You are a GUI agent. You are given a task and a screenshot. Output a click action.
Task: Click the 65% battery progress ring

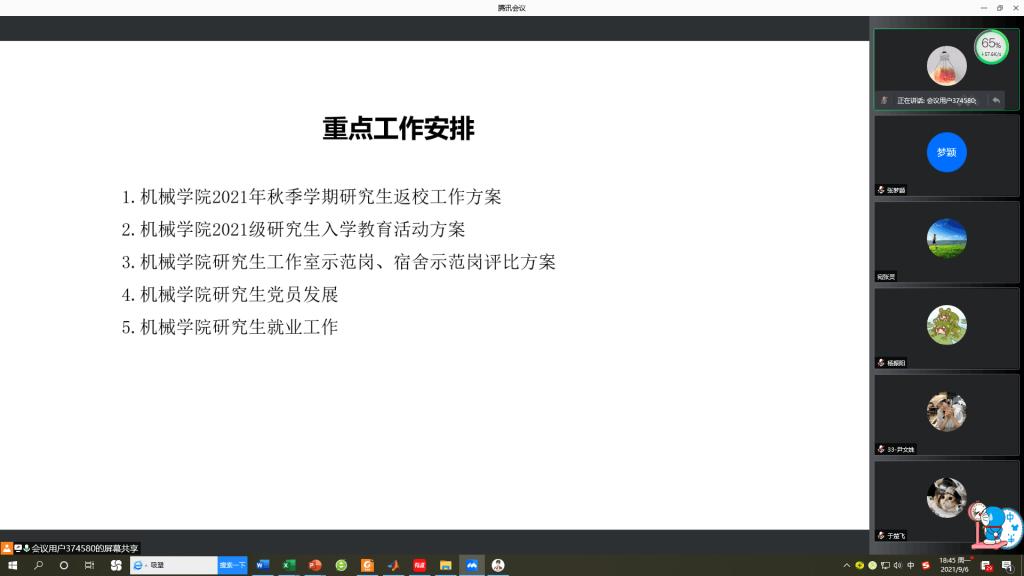point(991,48)
